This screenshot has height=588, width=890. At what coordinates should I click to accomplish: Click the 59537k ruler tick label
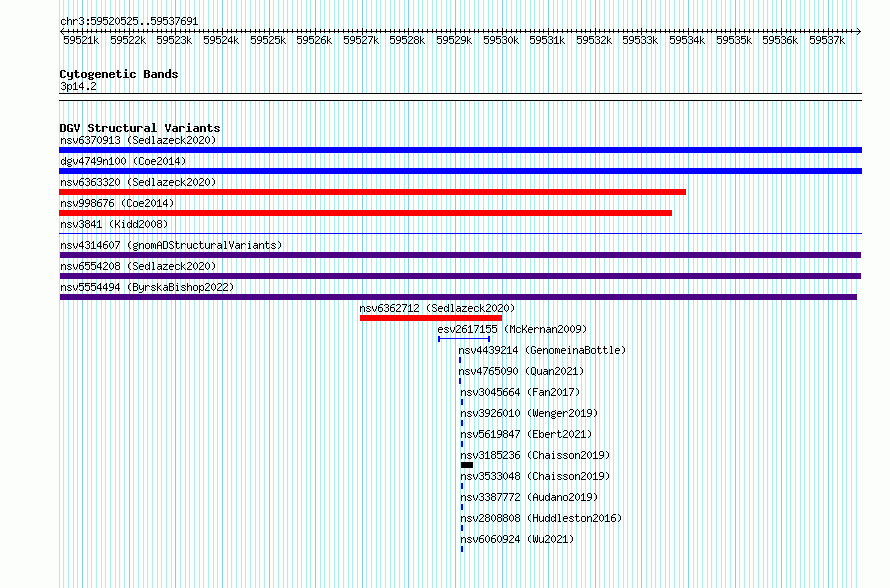827,40
